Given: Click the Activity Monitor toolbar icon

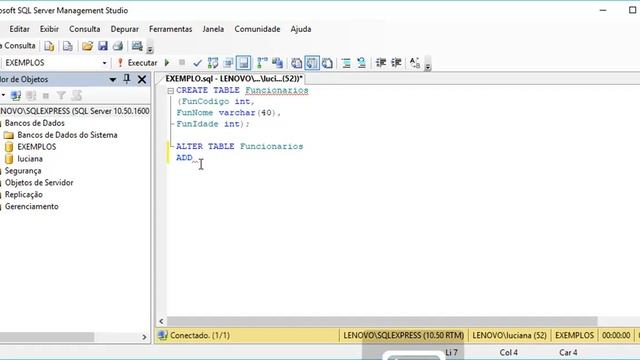Looking at the screenshot, I should [137, 46].
